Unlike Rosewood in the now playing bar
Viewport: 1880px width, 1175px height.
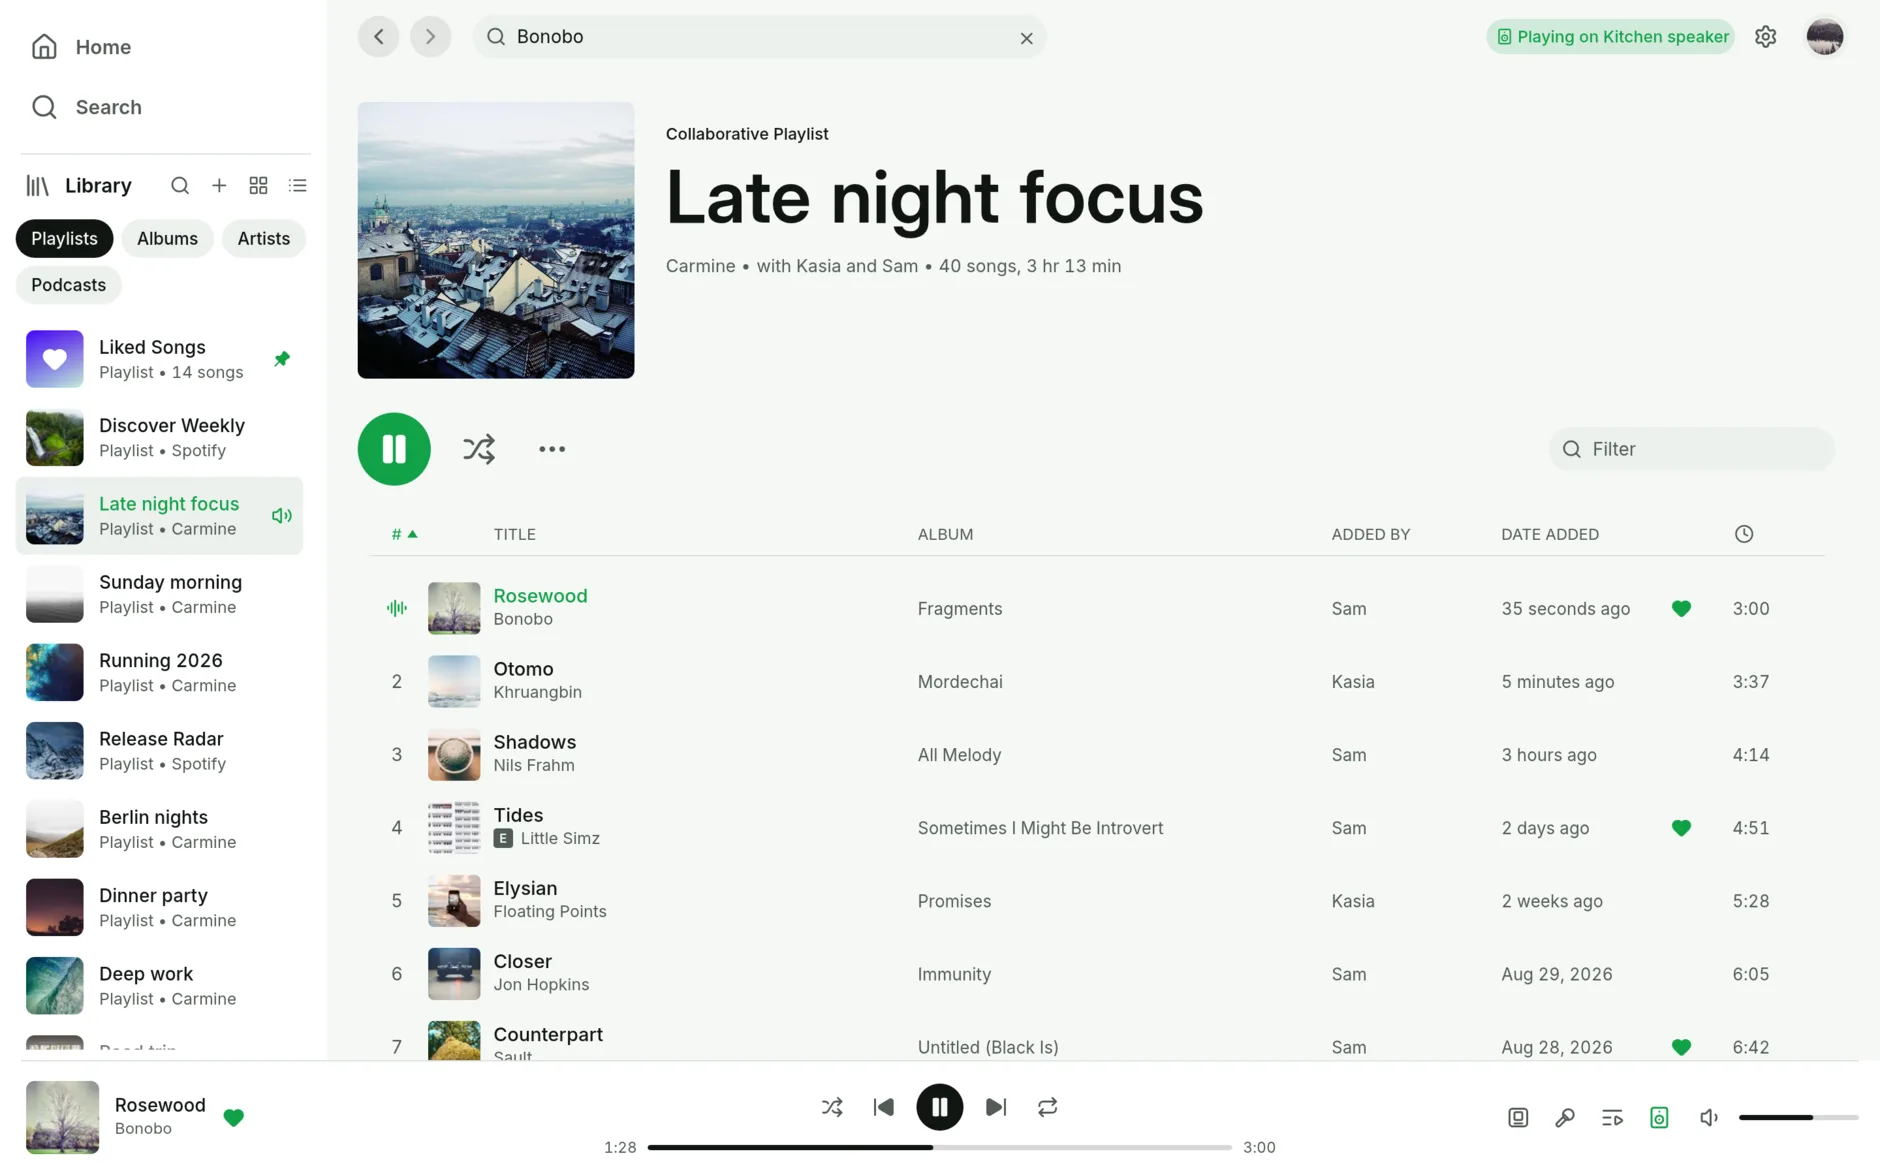point(233,1117)
